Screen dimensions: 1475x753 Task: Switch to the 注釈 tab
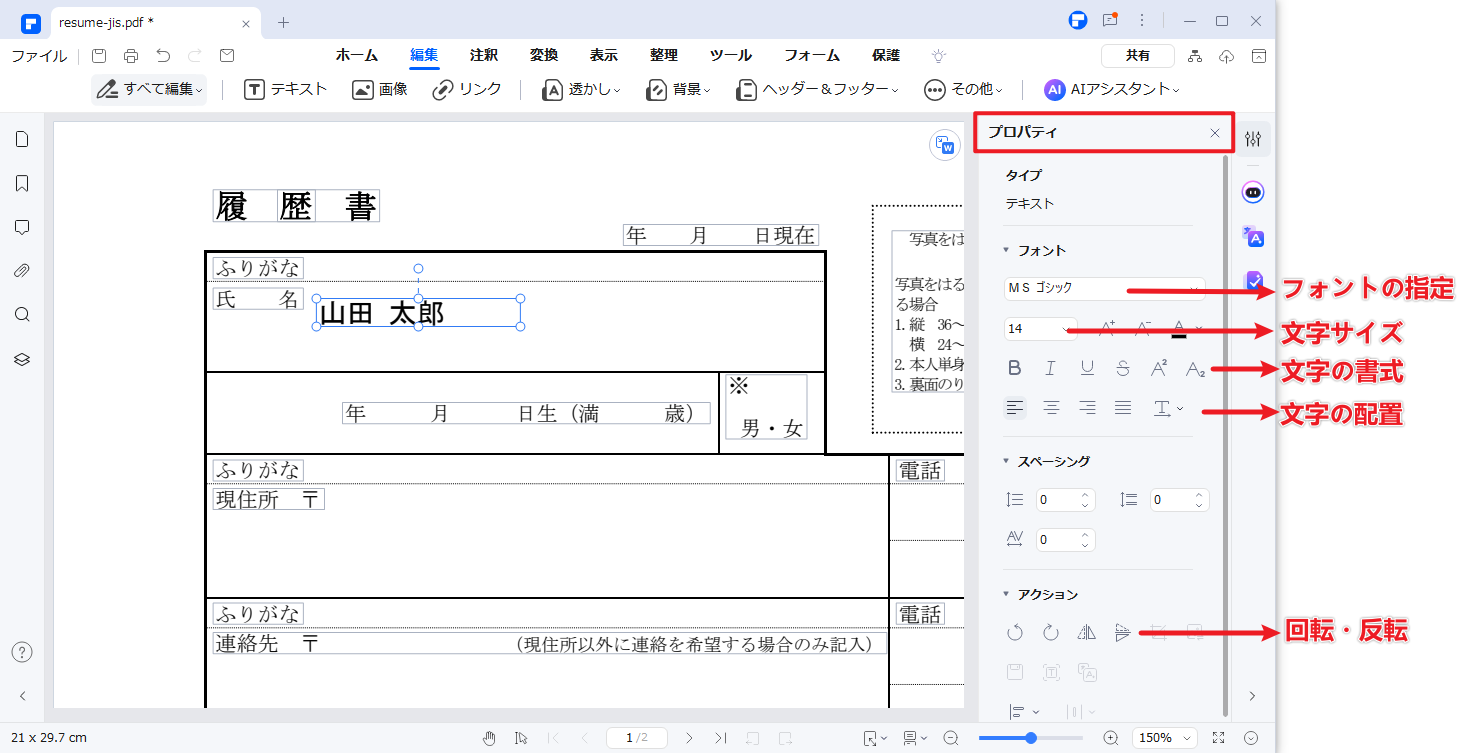tap(484, 56)
